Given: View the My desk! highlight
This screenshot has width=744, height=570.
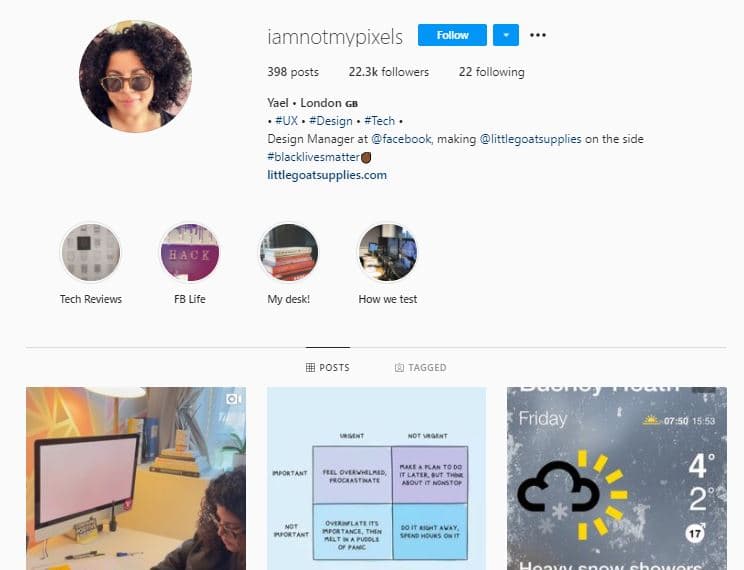Looking at the screenshot, I should [288, 252].
